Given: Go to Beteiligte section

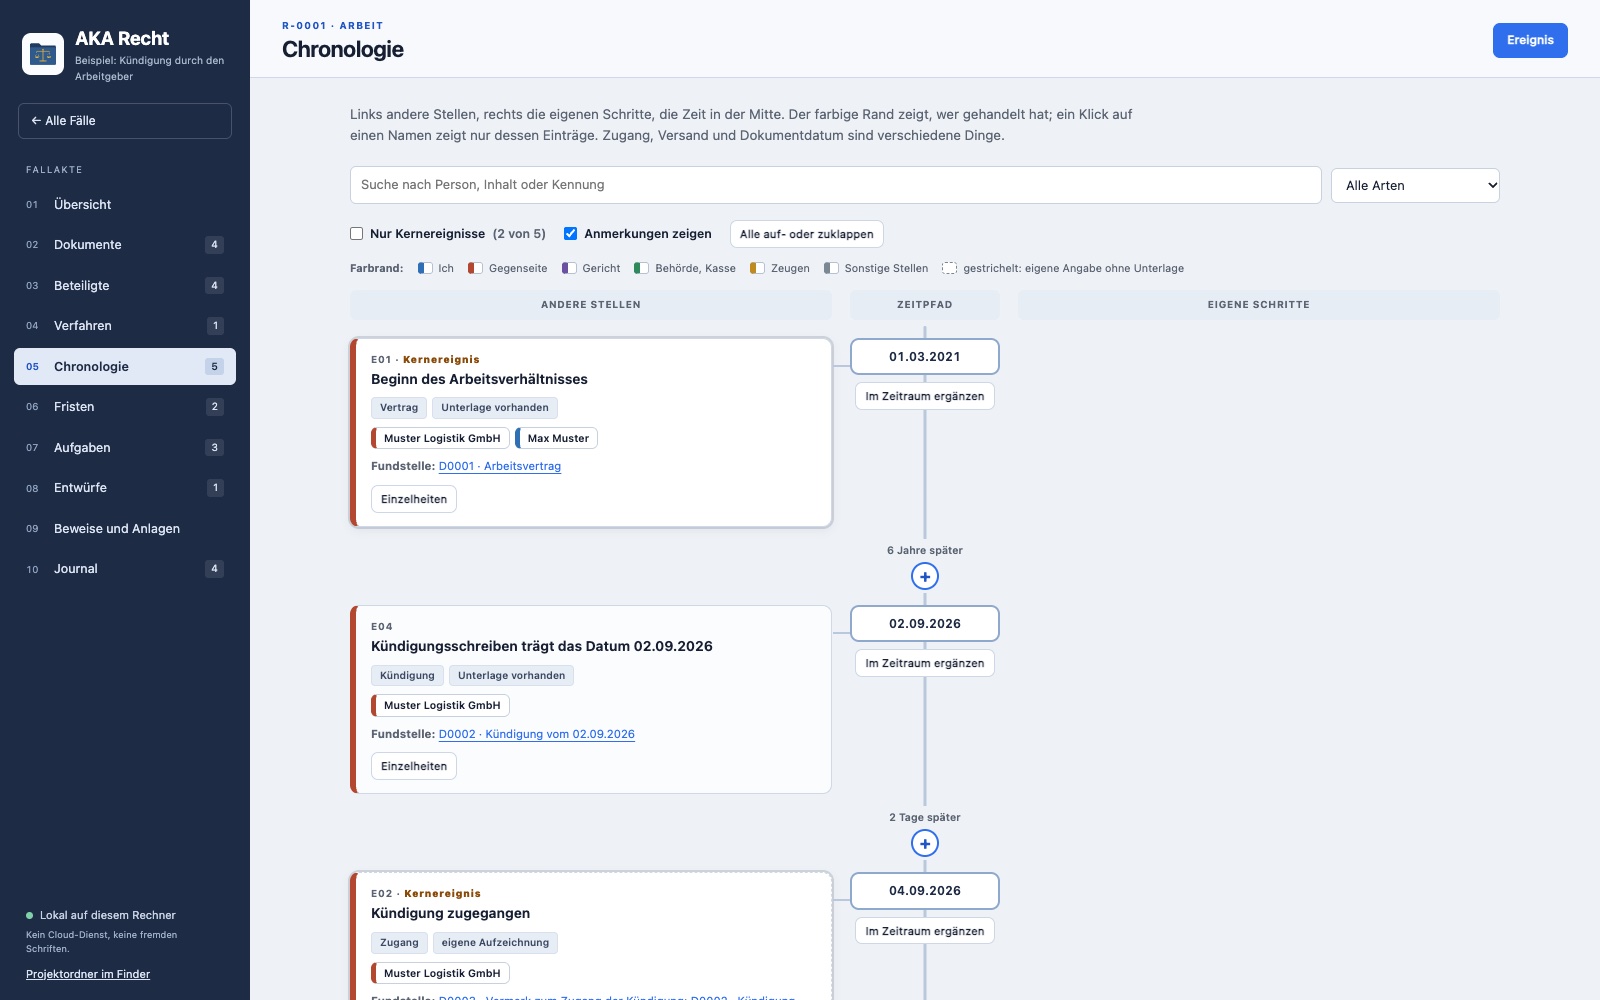Looking at the screenshot, I should pos(125,285).
